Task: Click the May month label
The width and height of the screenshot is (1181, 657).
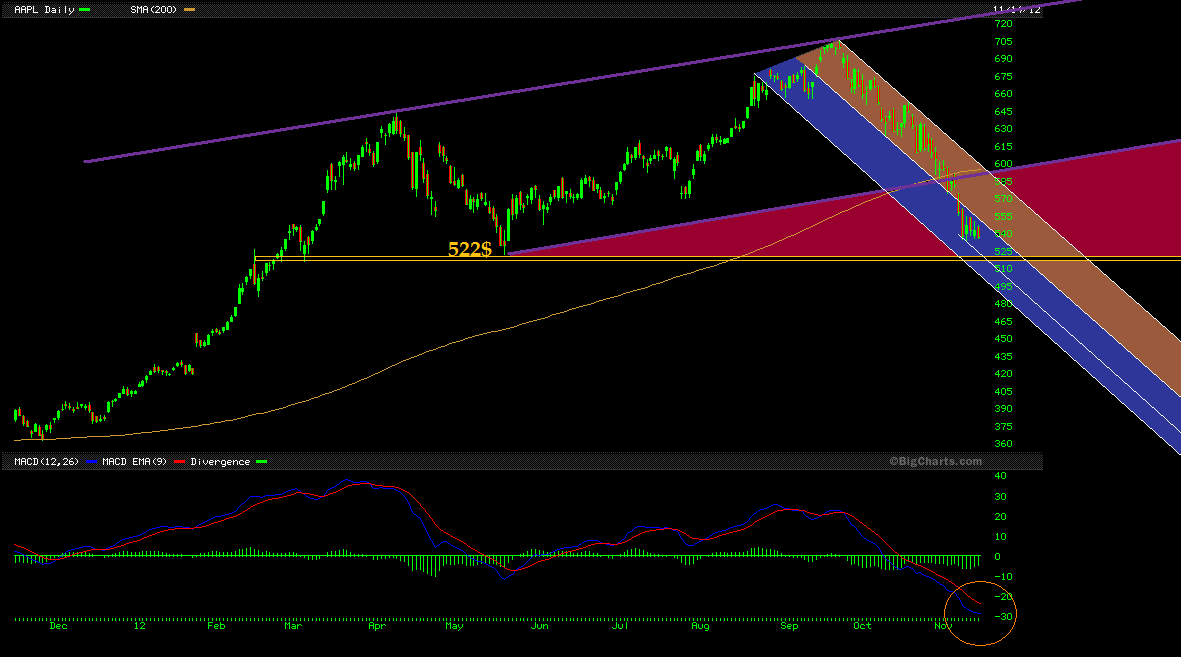Action: (x=454, y=626)
